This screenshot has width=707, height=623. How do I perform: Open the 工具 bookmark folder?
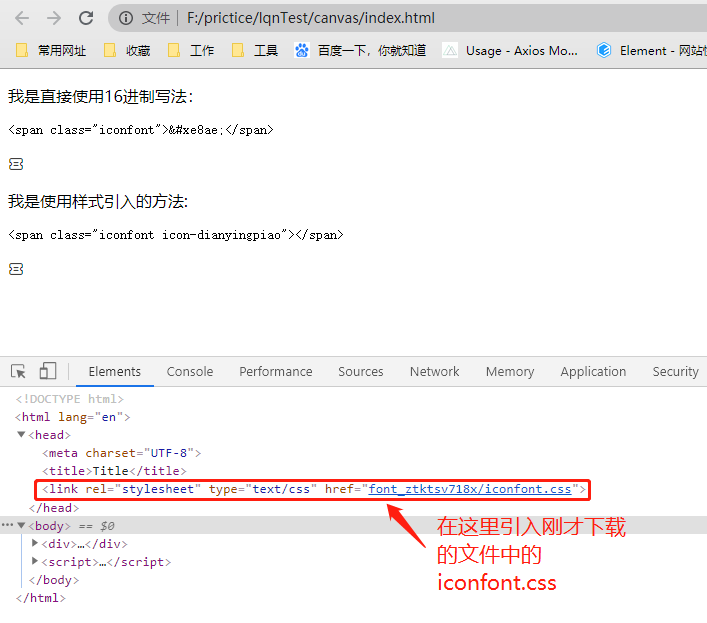(x=255, y=50)
